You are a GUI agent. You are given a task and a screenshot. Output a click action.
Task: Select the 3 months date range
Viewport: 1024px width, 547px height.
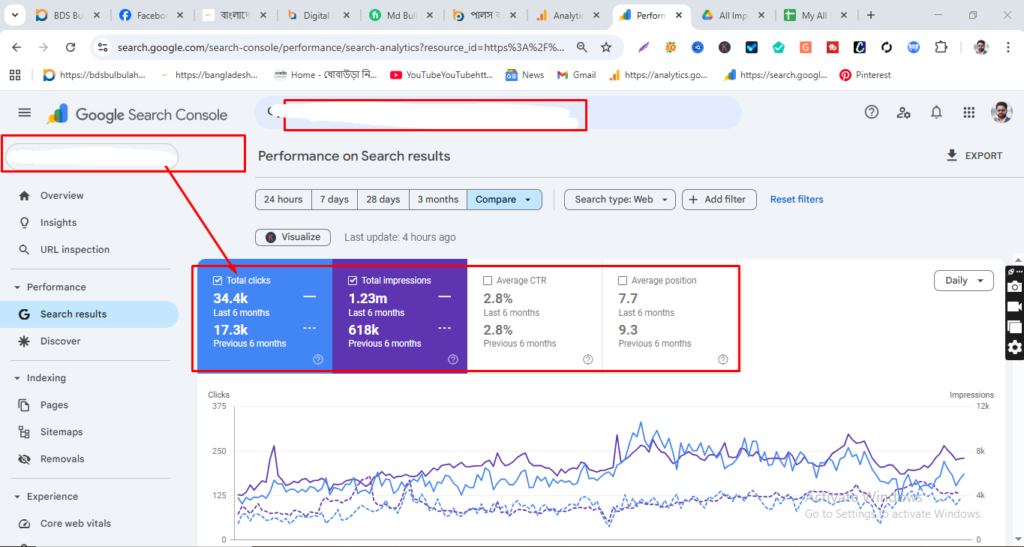click(438, 200)
